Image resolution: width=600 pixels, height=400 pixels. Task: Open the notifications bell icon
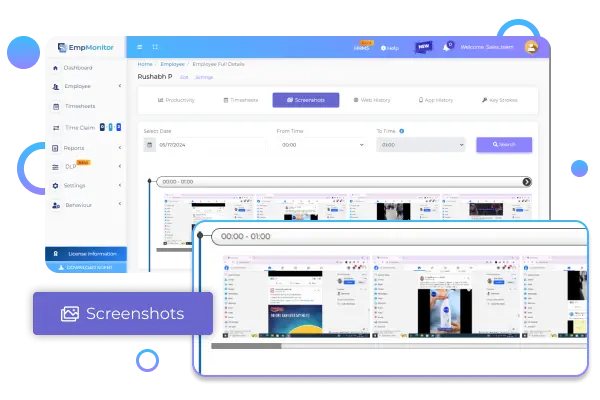(447, 46)
